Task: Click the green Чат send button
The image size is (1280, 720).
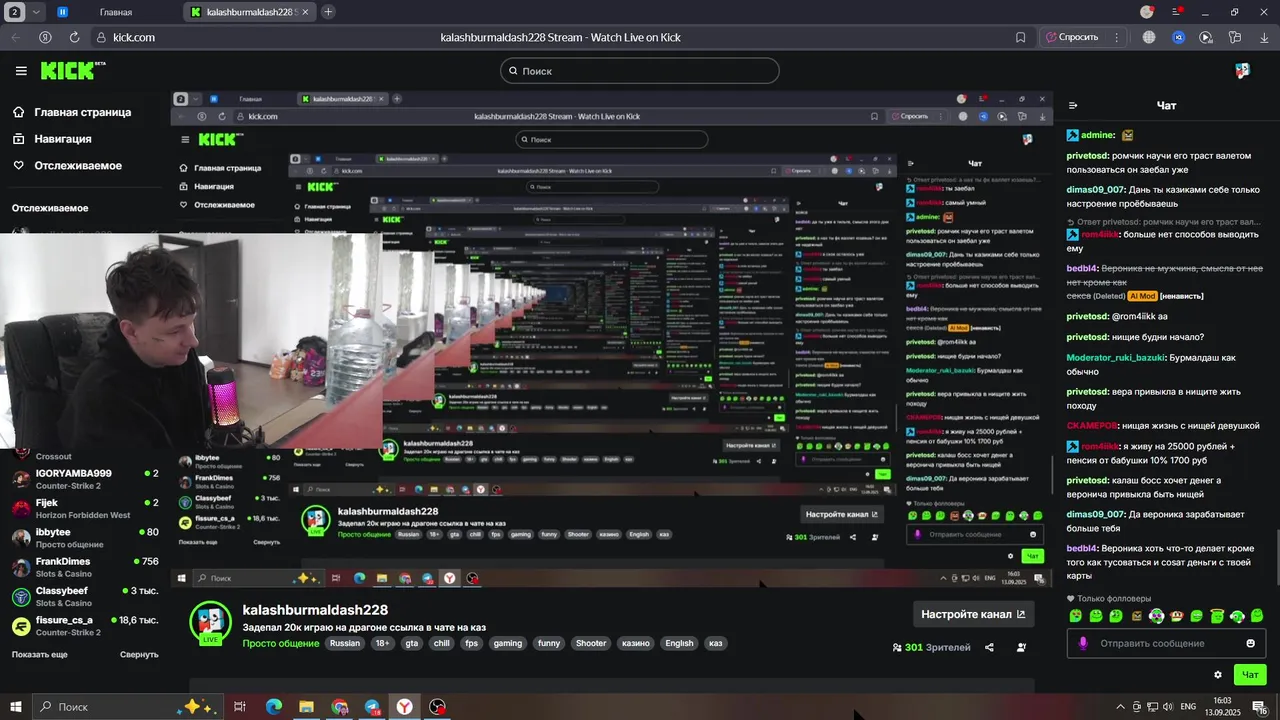Action: (x=1250, y=675)
